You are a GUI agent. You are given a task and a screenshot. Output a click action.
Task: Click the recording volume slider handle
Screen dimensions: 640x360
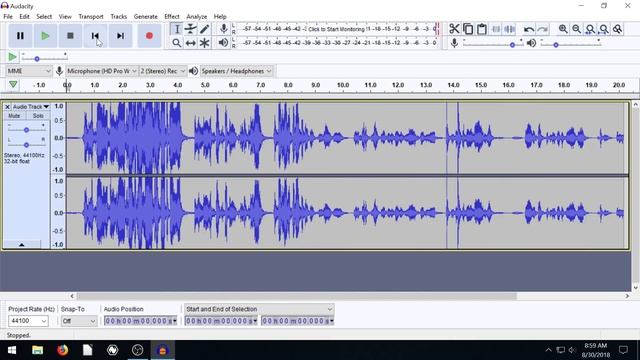click(x=512, y=45)
